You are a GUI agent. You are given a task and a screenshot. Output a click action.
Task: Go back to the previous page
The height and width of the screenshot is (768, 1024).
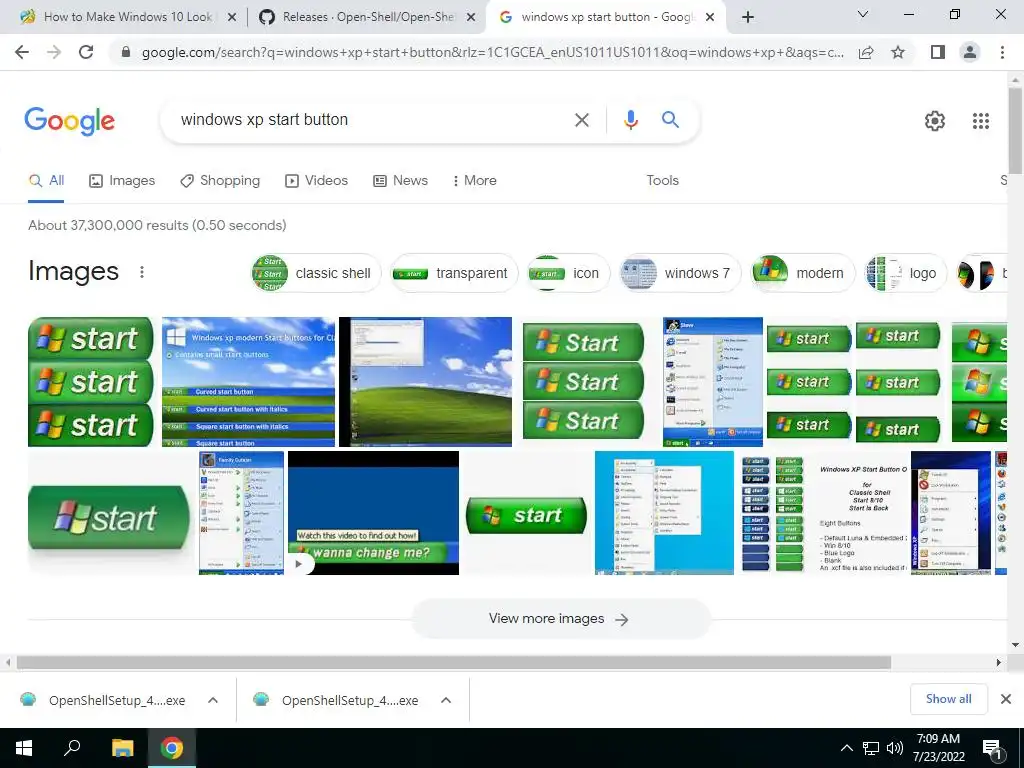point(22,52)
